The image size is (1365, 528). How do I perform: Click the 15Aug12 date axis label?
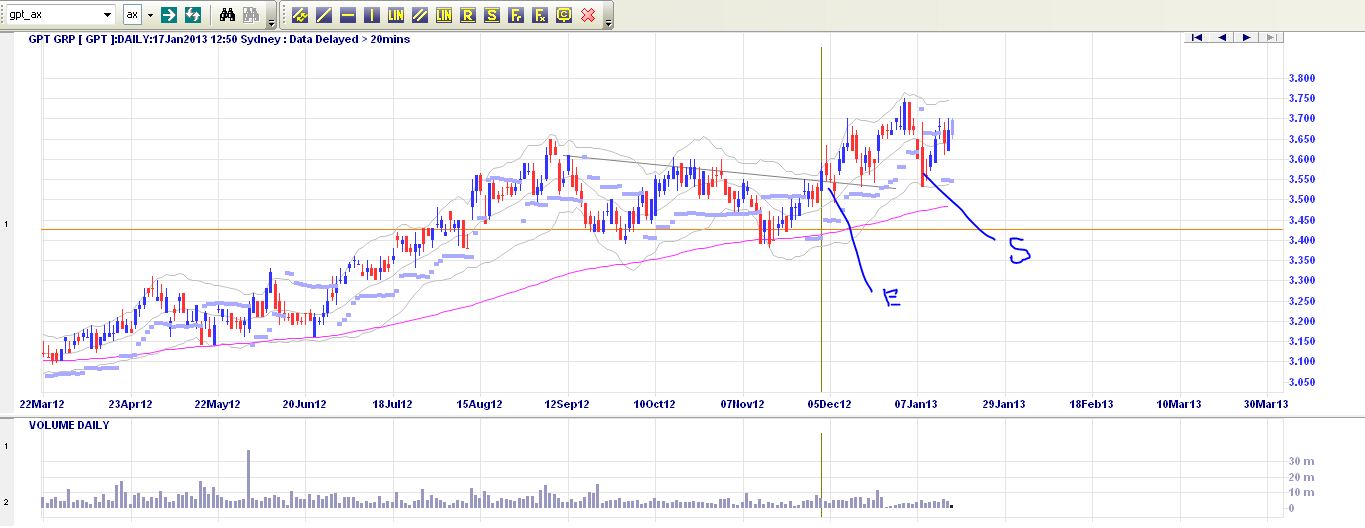pos(480,405)
